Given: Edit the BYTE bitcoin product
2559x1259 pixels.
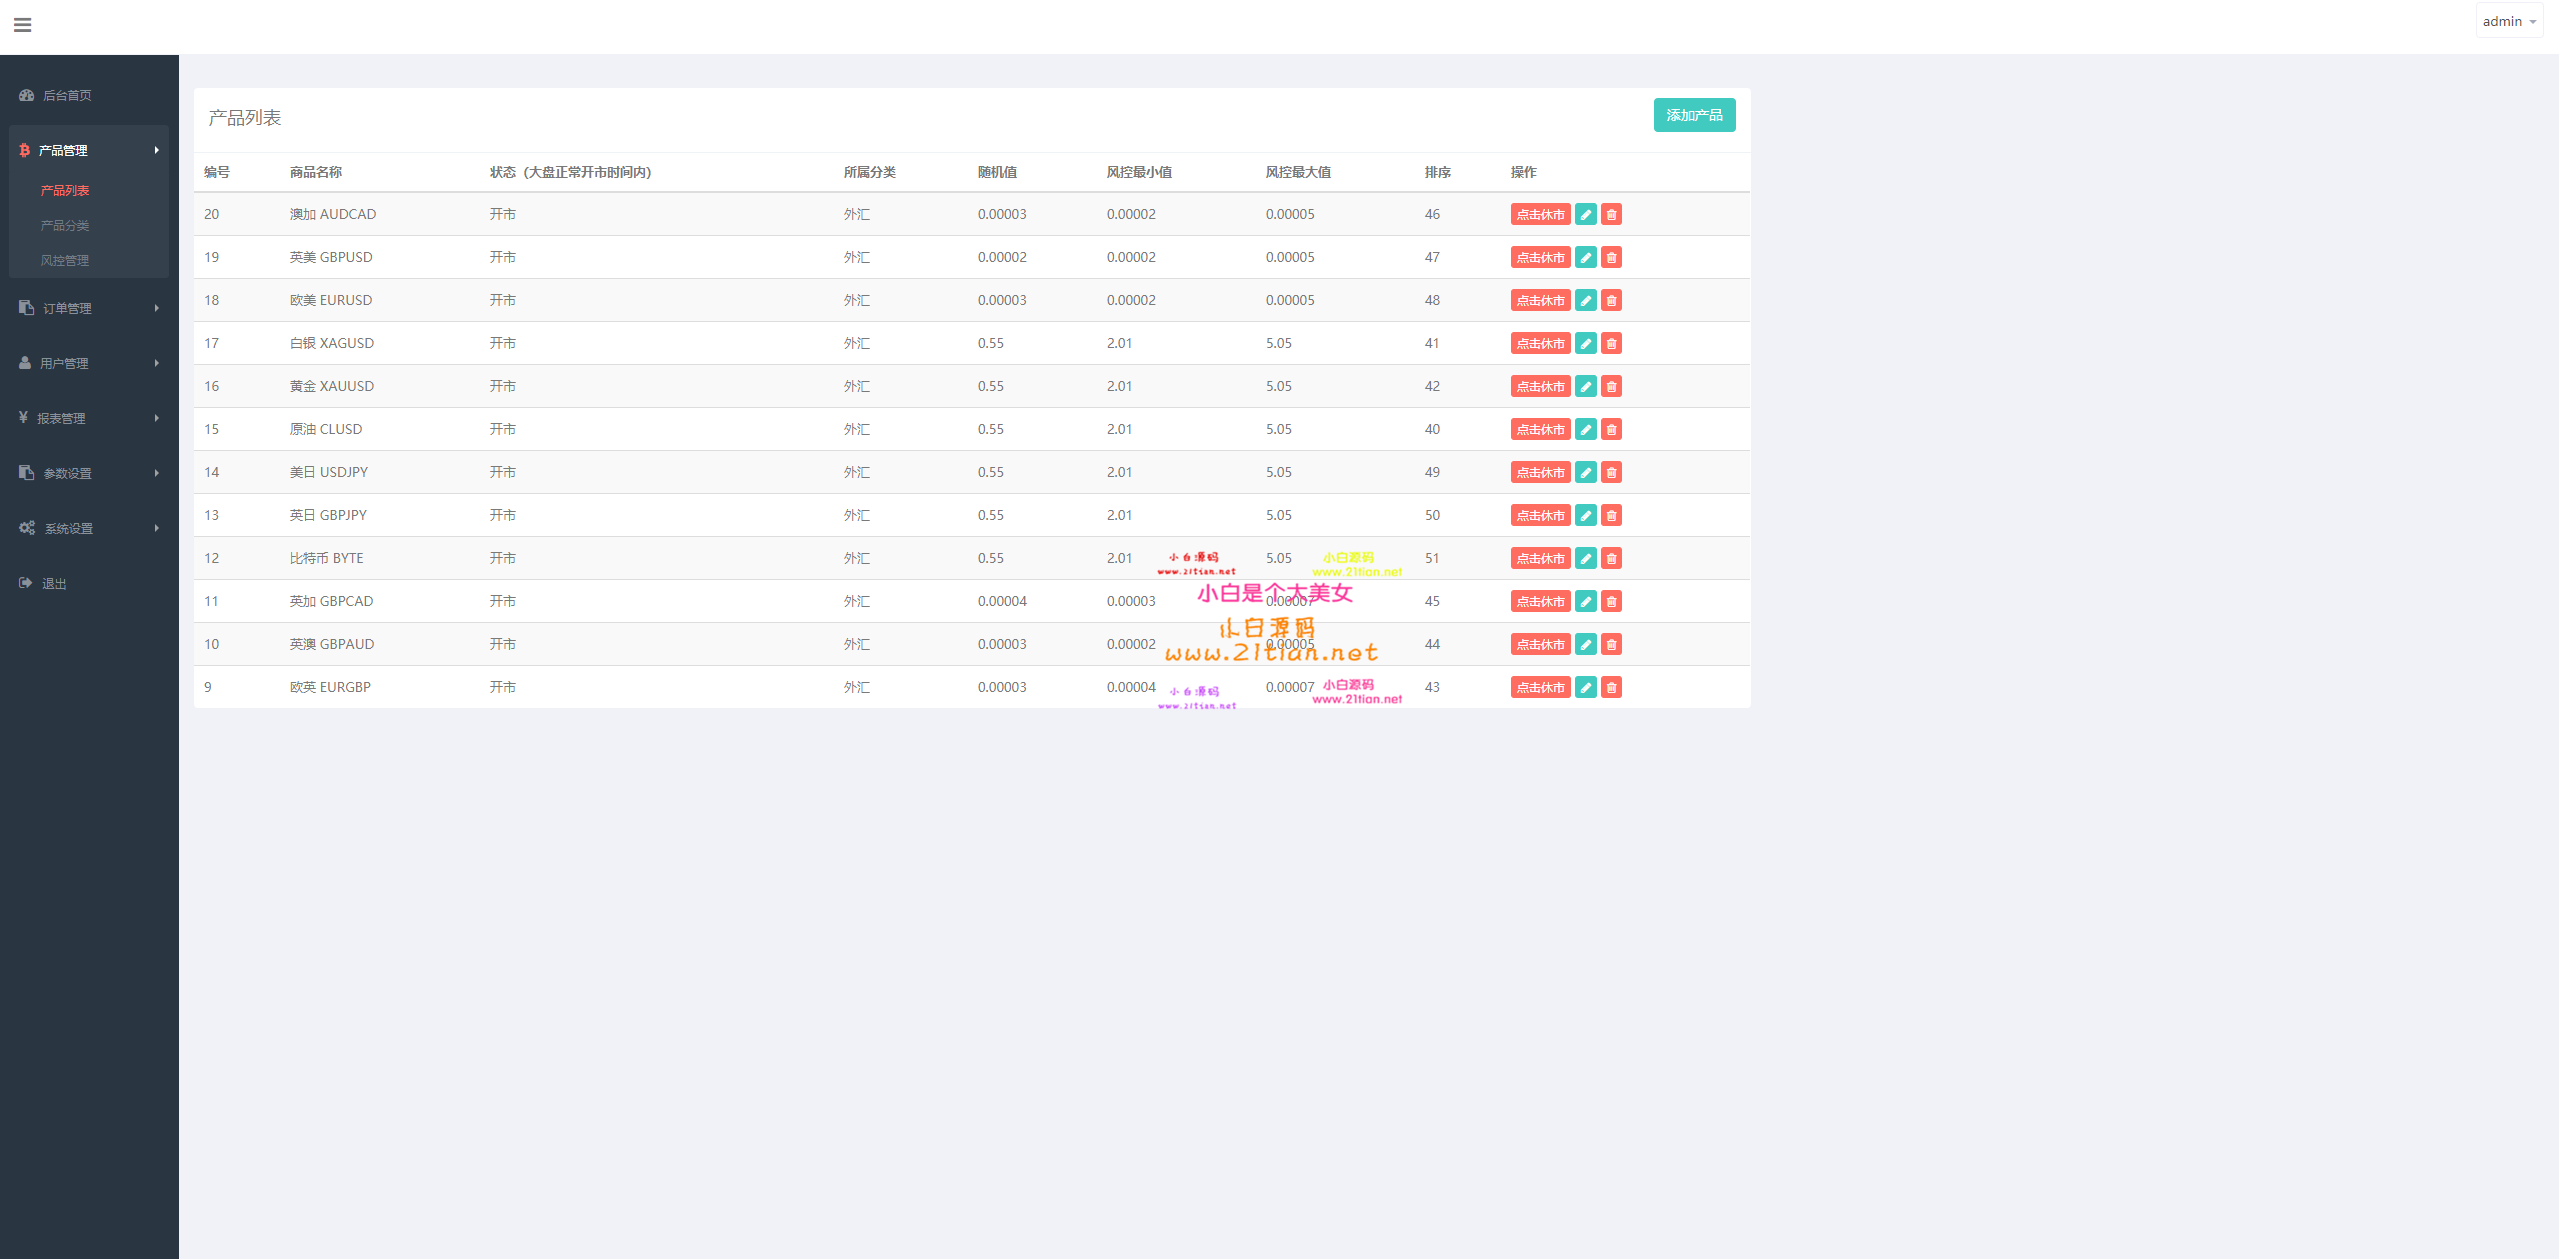Looking at the screenshot, I should coord(1585,558).
